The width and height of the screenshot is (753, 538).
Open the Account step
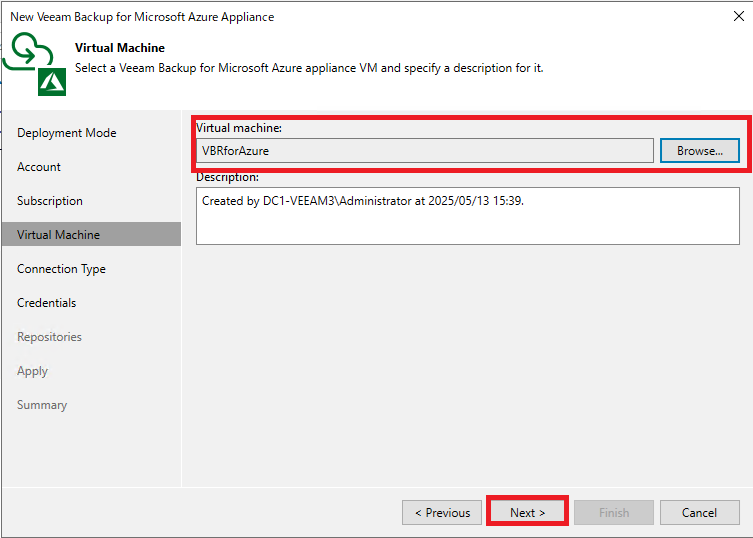click(39, 167)
